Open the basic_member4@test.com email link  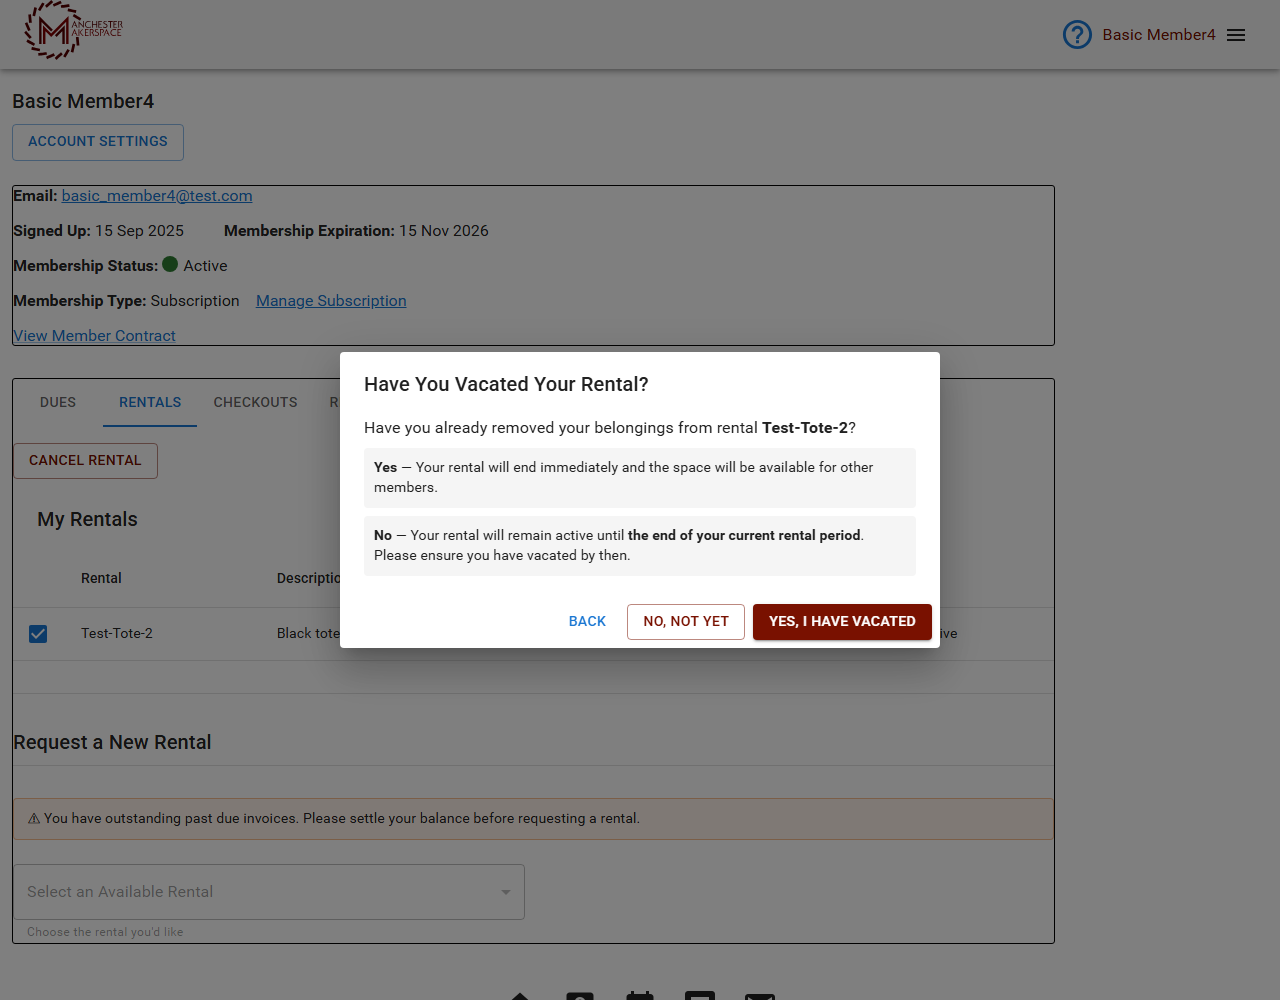pos(157,196)
